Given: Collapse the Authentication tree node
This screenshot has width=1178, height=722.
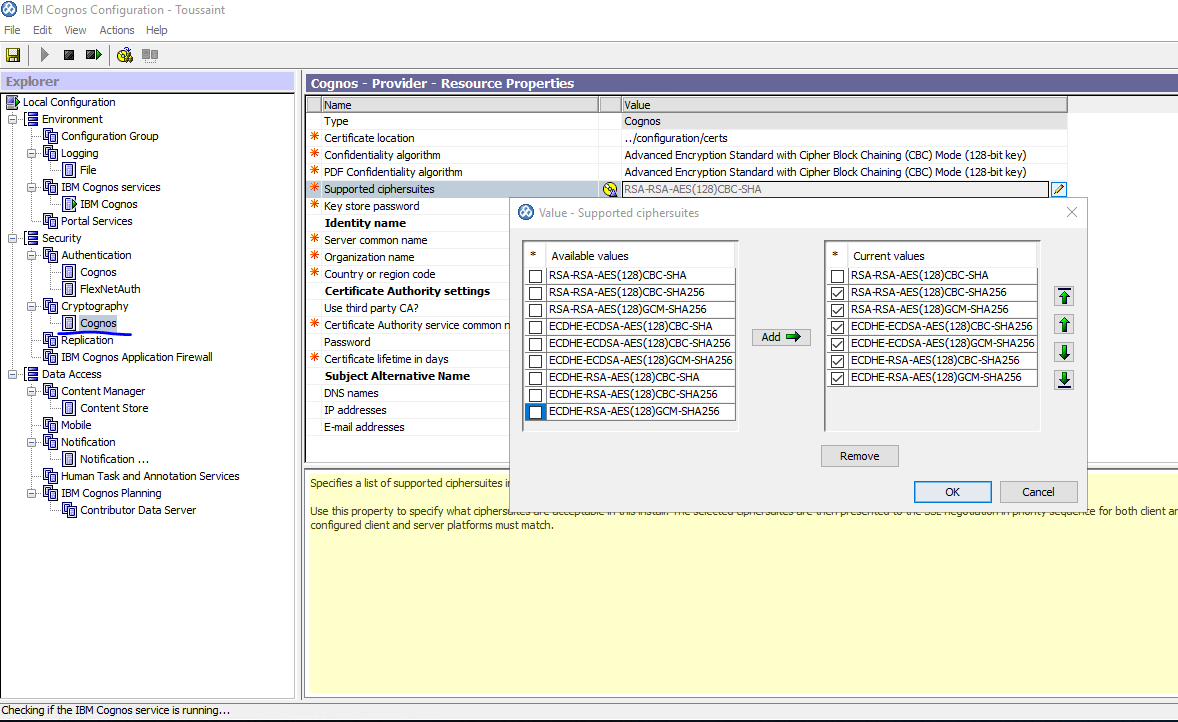Looking at the screenshot, I should pos(32,255).
